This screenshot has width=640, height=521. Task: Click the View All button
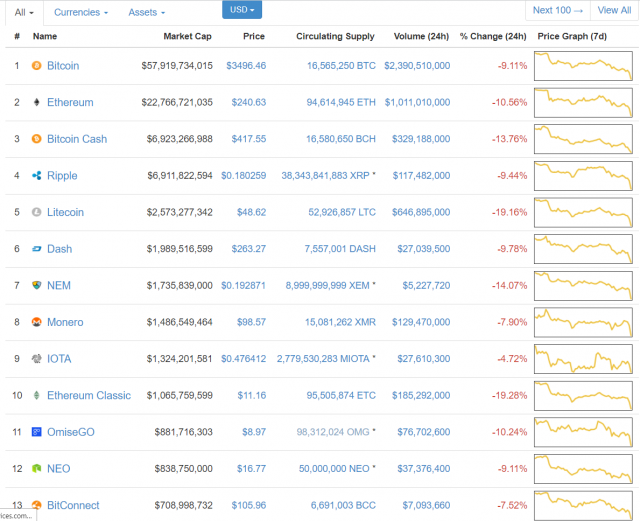tap(614, 10)
